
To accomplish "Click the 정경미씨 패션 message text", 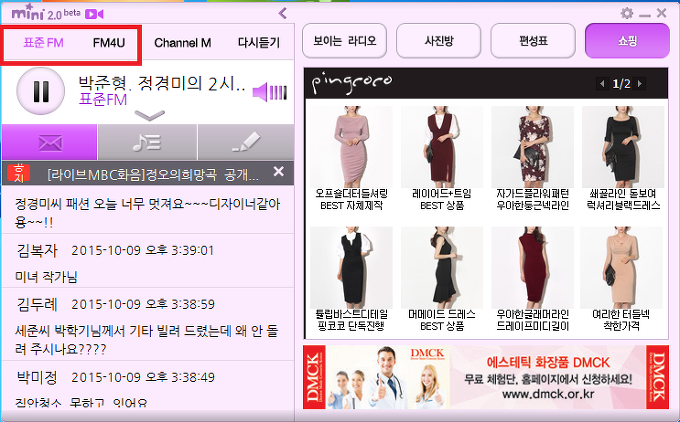I will [x=148, y=213].
